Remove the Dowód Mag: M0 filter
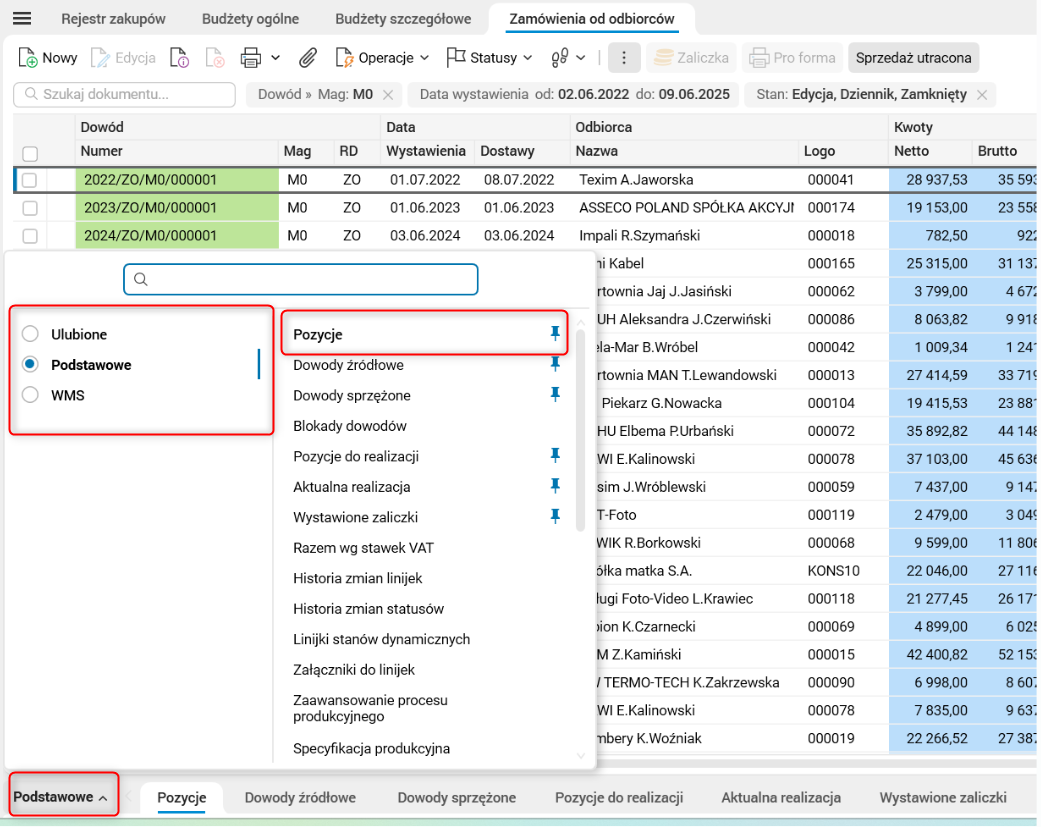Viewport: 1041px width, 827px height. 388,95
